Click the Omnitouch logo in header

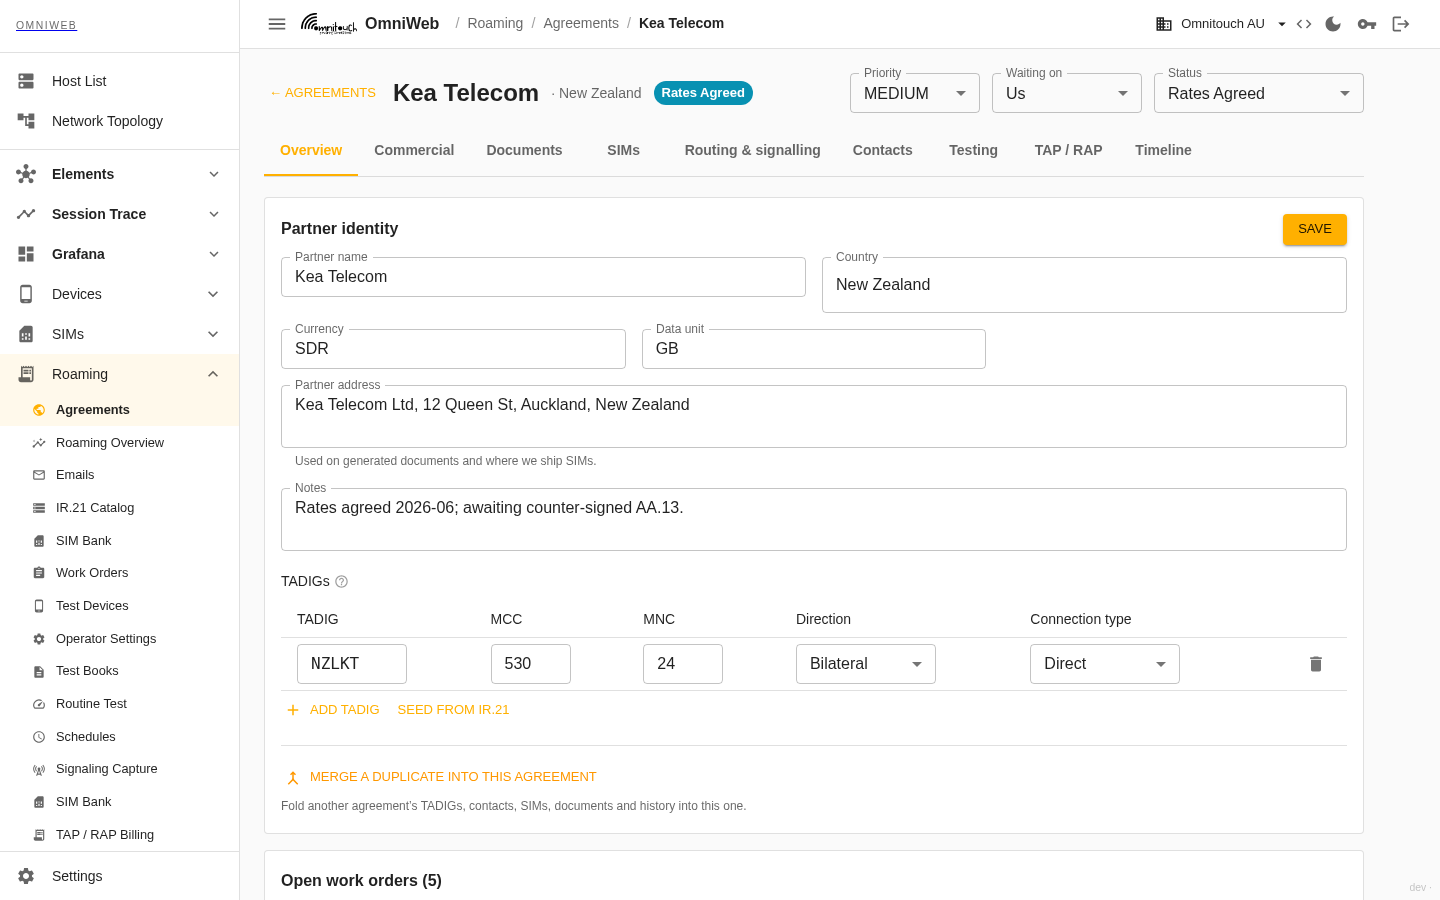click(329, 24)
